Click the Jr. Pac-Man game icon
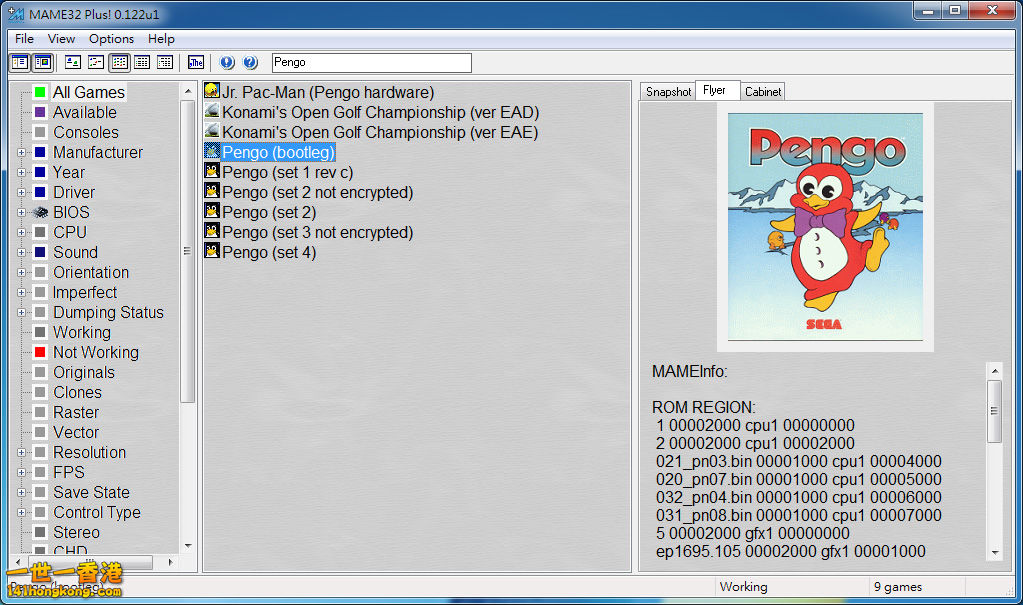The image size is (1023, 605). [x=212, y=92]
